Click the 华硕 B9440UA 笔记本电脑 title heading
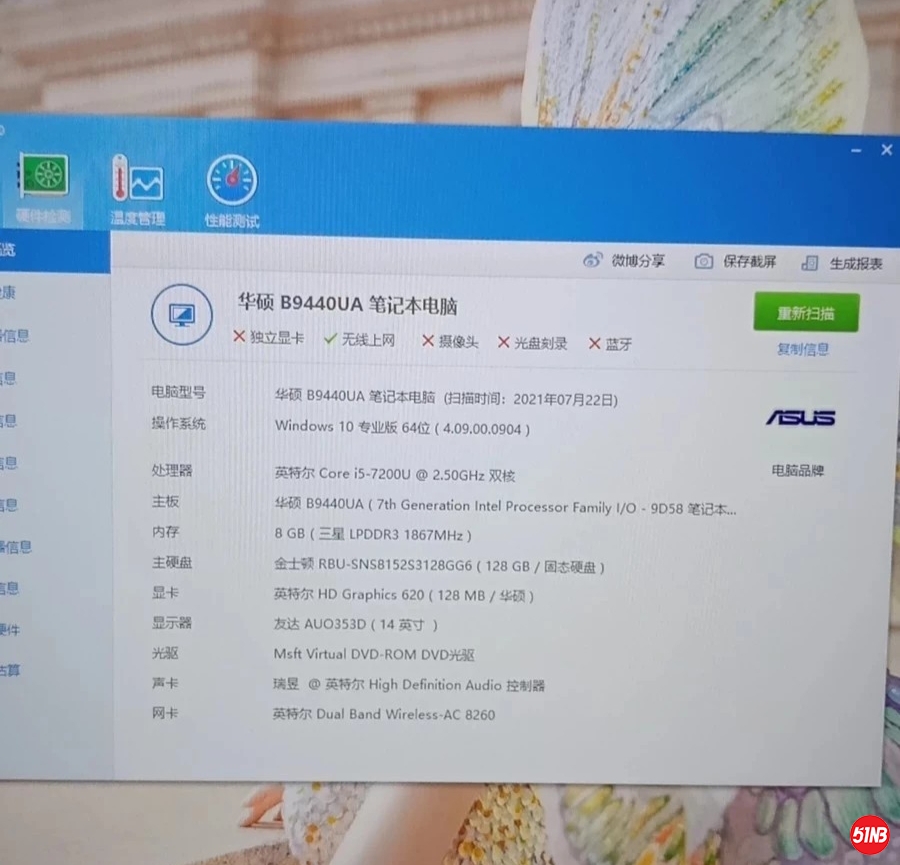 [348, 304]
